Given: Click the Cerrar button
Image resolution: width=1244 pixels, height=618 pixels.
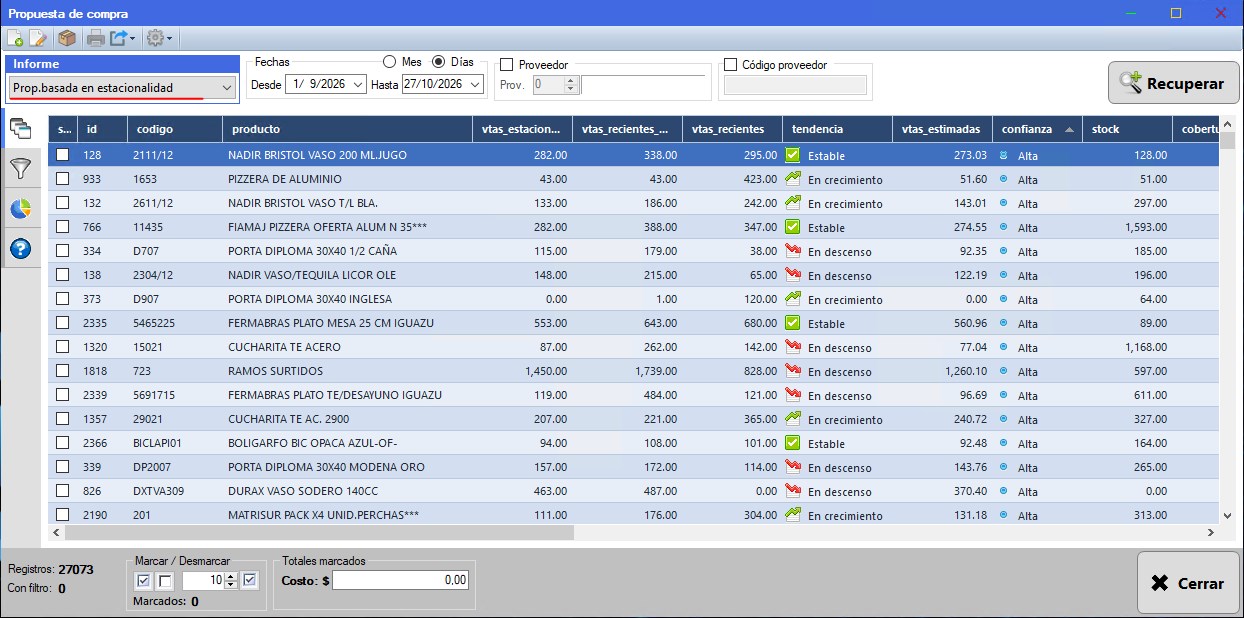Looking at the screenshot, I should point(1188,583).
